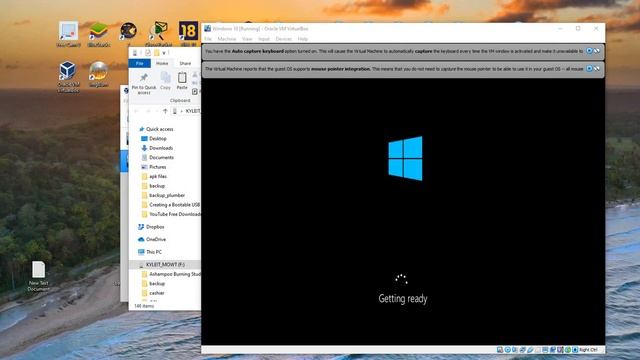
Task: Click the 146 items status text in Explorer
Action: 144,306
